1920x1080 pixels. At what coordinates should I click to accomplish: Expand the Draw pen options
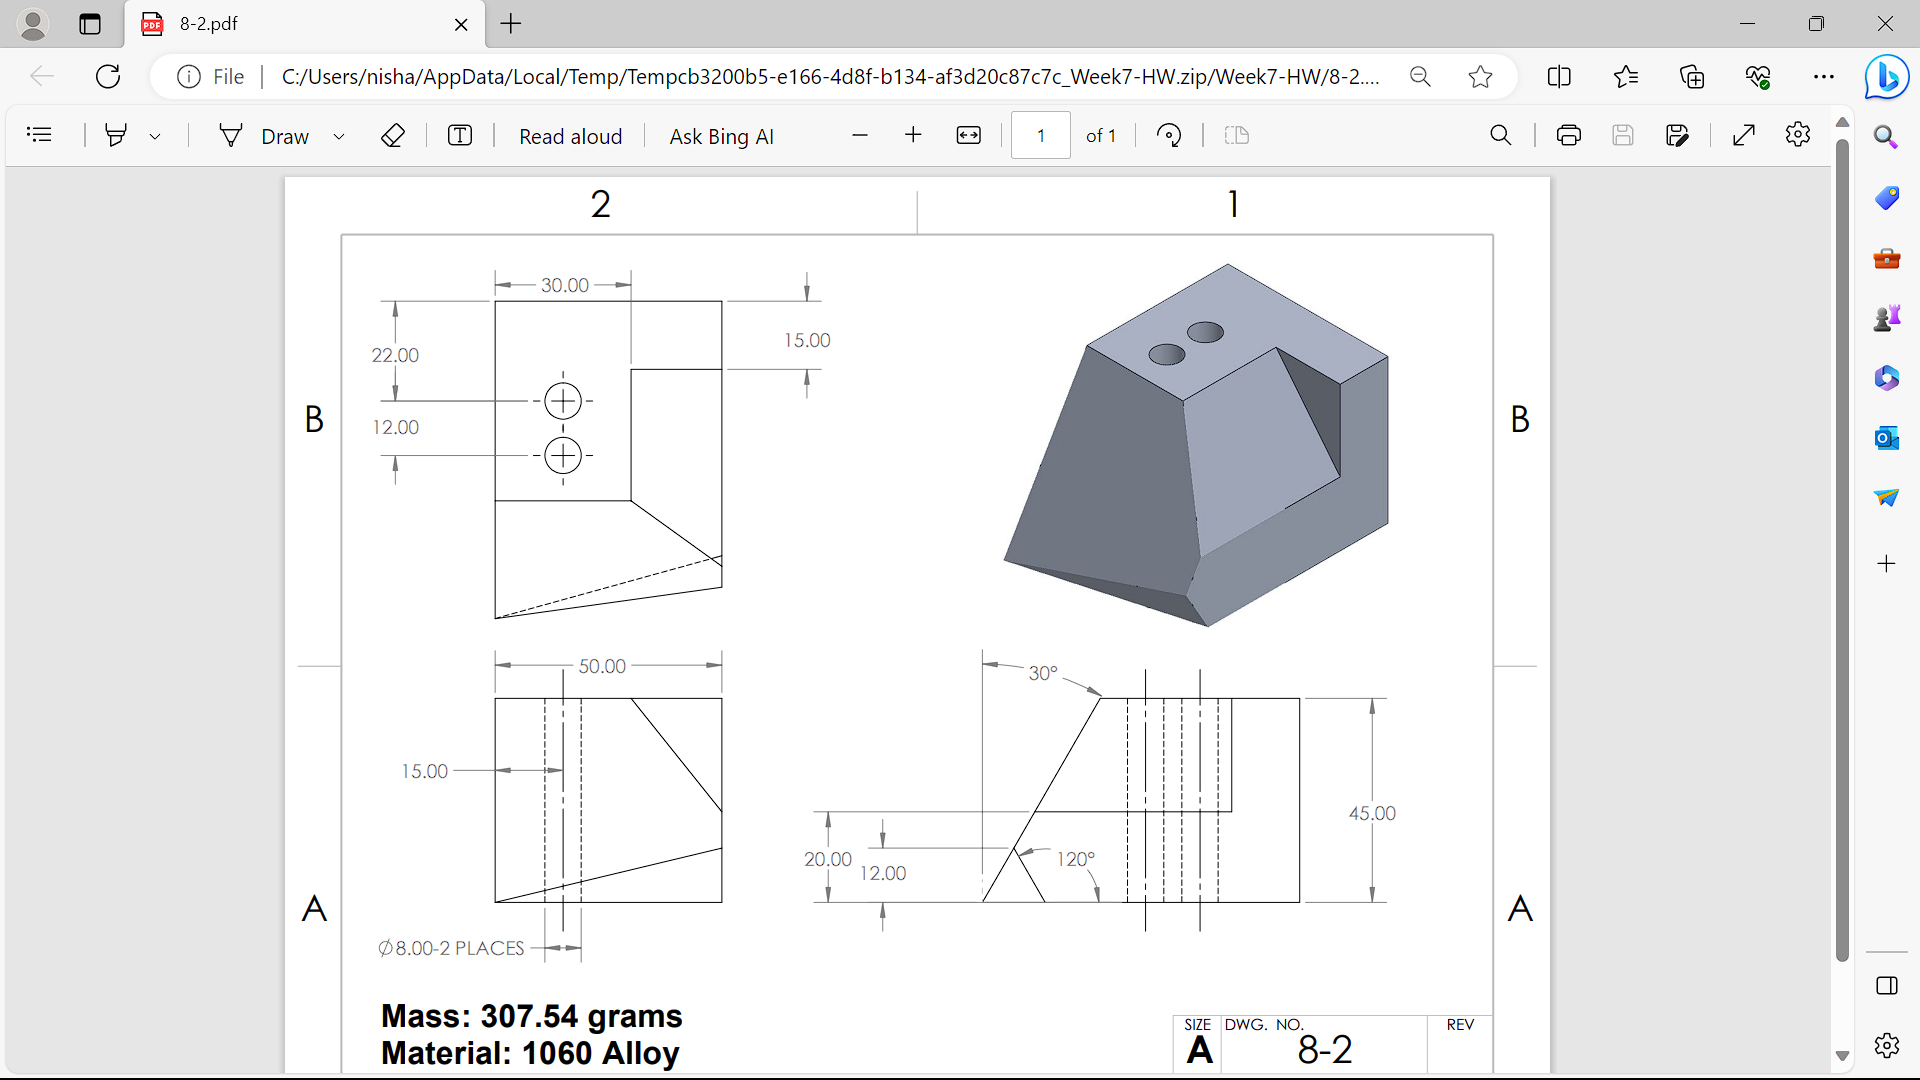click(340, 135)
